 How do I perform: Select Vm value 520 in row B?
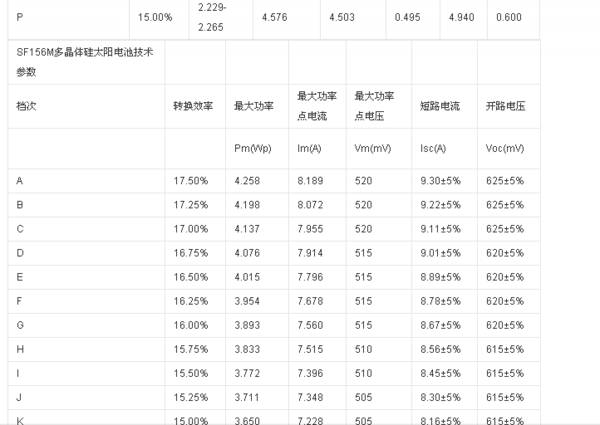coord(364,205)
